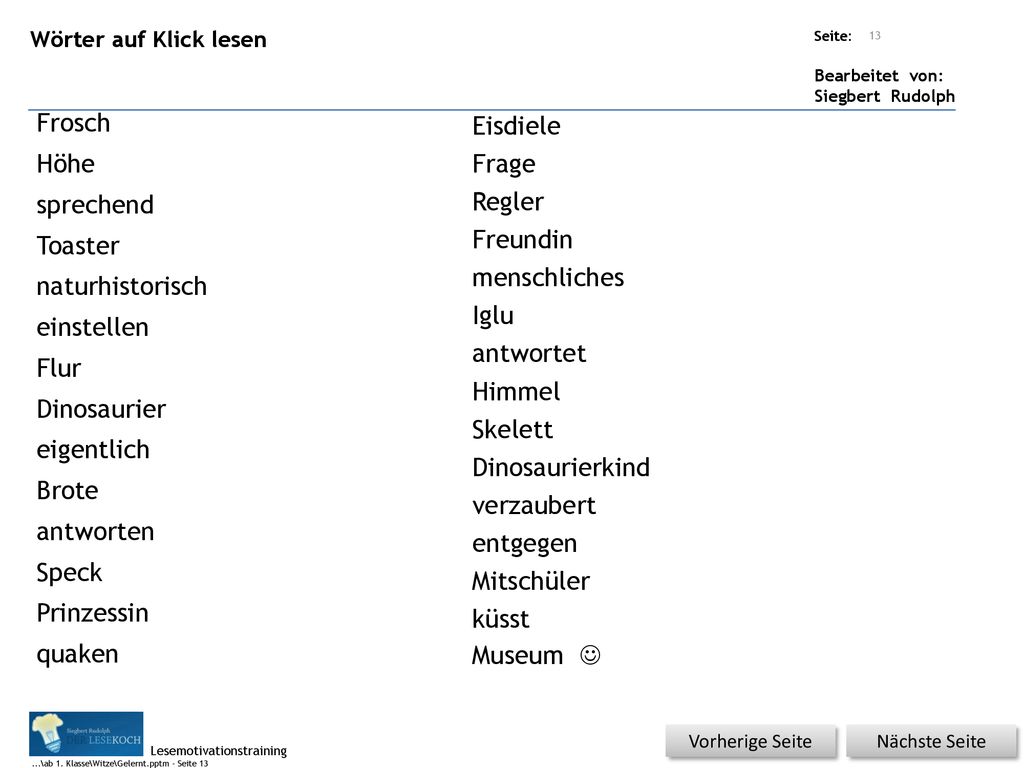Viewport: 1024px width, 768px height.
Task: Click the word naturhistorisch
Action: coord(121,287)
